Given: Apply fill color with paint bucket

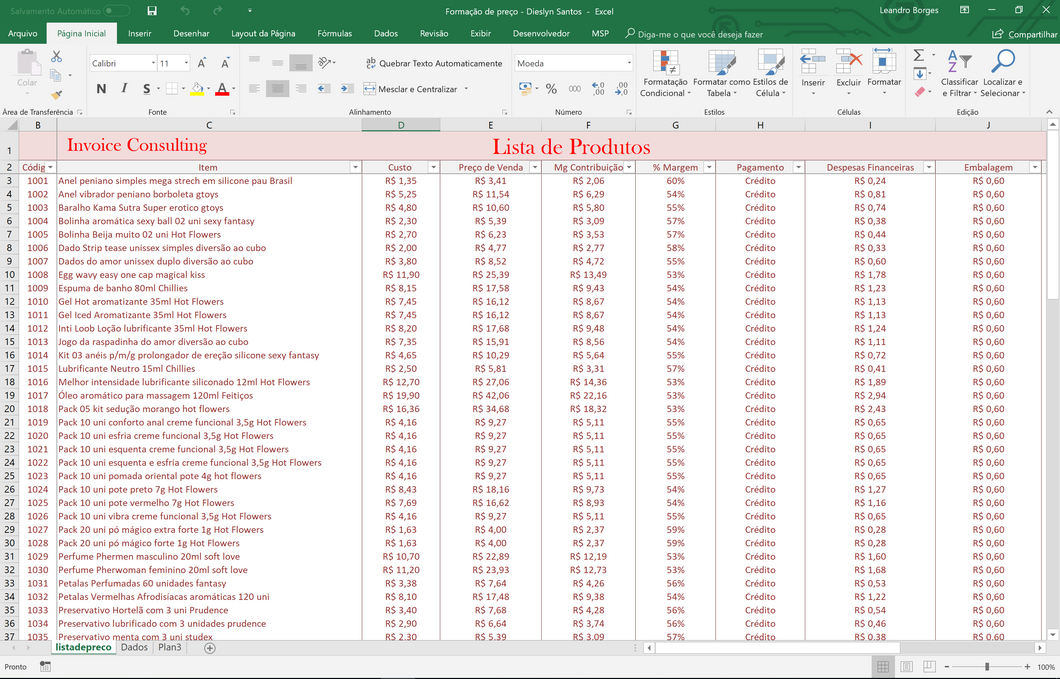Looking at the screenshot, I should pyautogui.click(x=197, y=89).
